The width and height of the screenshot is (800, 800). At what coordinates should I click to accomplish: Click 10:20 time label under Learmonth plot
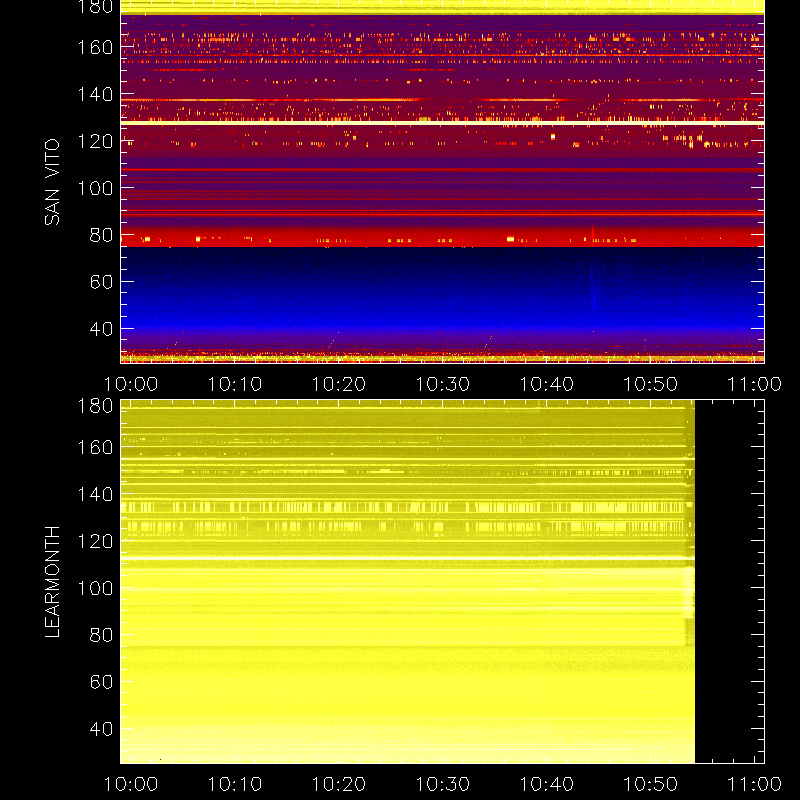tap(339, 784)
